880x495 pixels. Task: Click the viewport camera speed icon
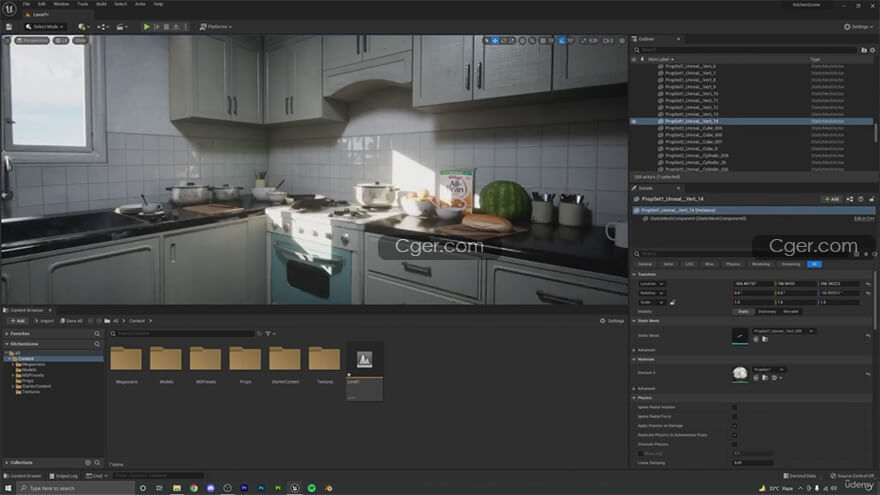coord(608,40)
